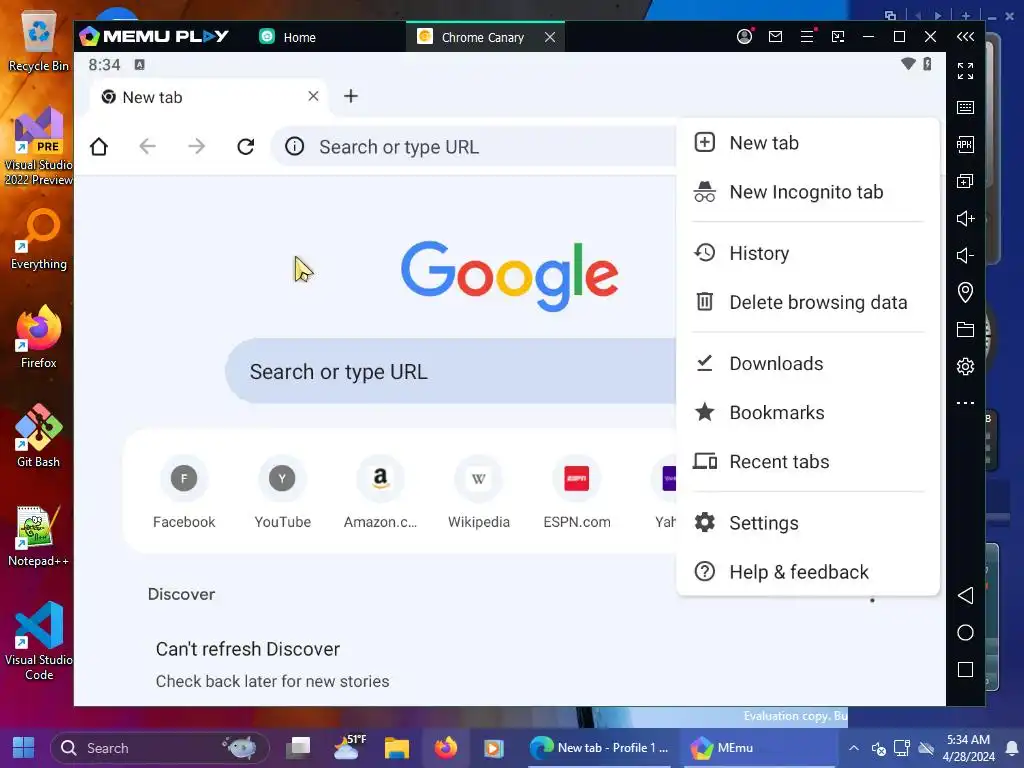Toggle MEmu fullscreen mode

[965, 71]
